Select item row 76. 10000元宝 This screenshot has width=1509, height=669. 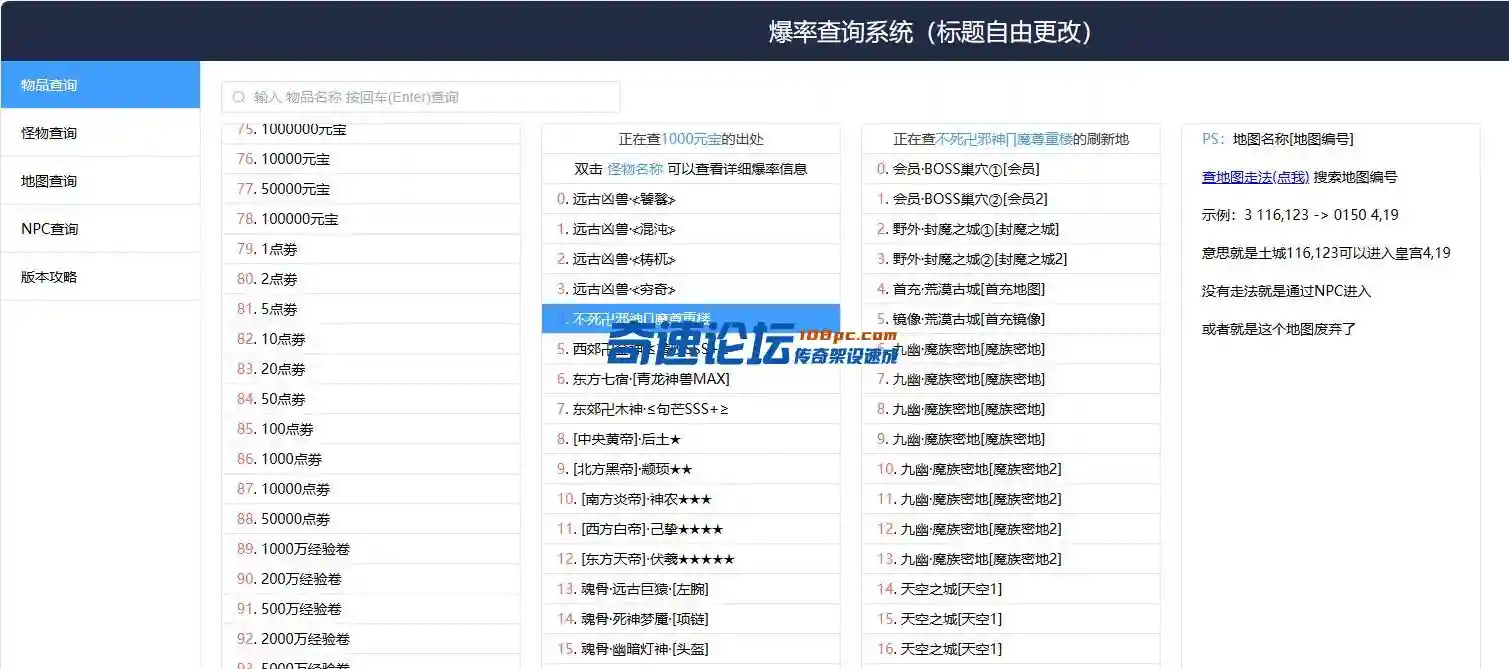[371, 159]
